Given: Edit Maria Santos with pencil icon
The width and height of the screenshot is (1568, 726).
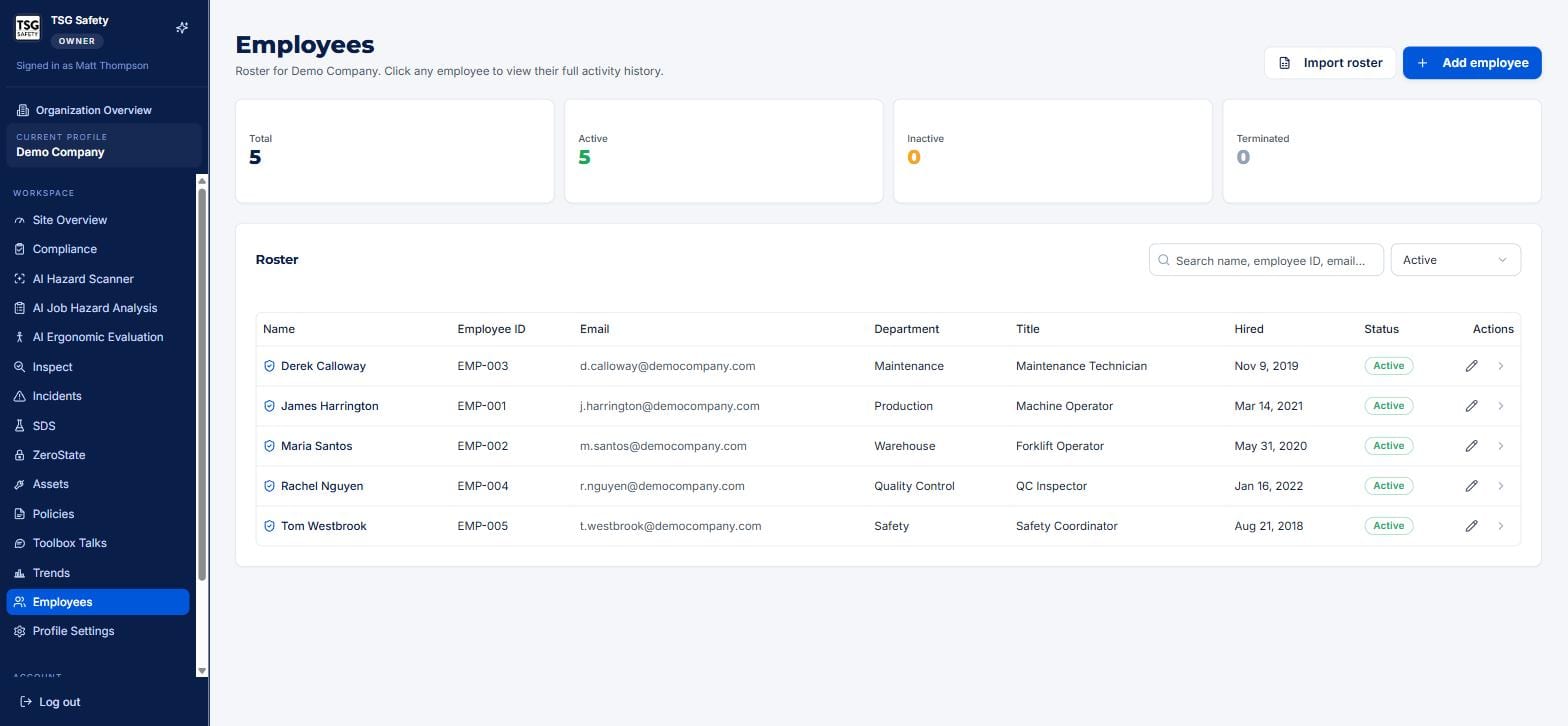Looking at the screenshot, I should point(1471,446).
